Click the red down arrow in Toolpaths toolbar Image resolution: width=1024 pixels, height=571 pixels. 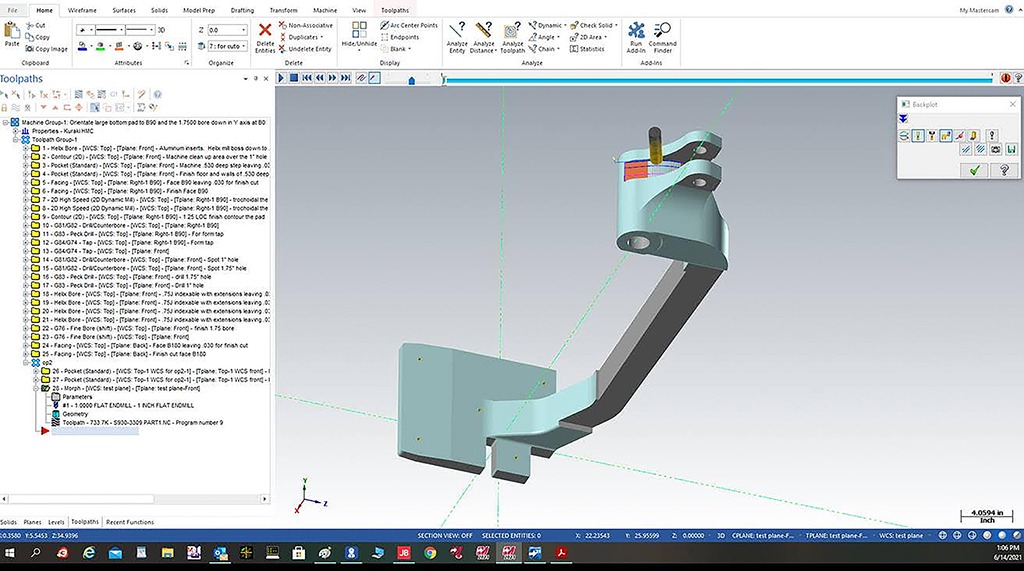[x=44, y=107]
